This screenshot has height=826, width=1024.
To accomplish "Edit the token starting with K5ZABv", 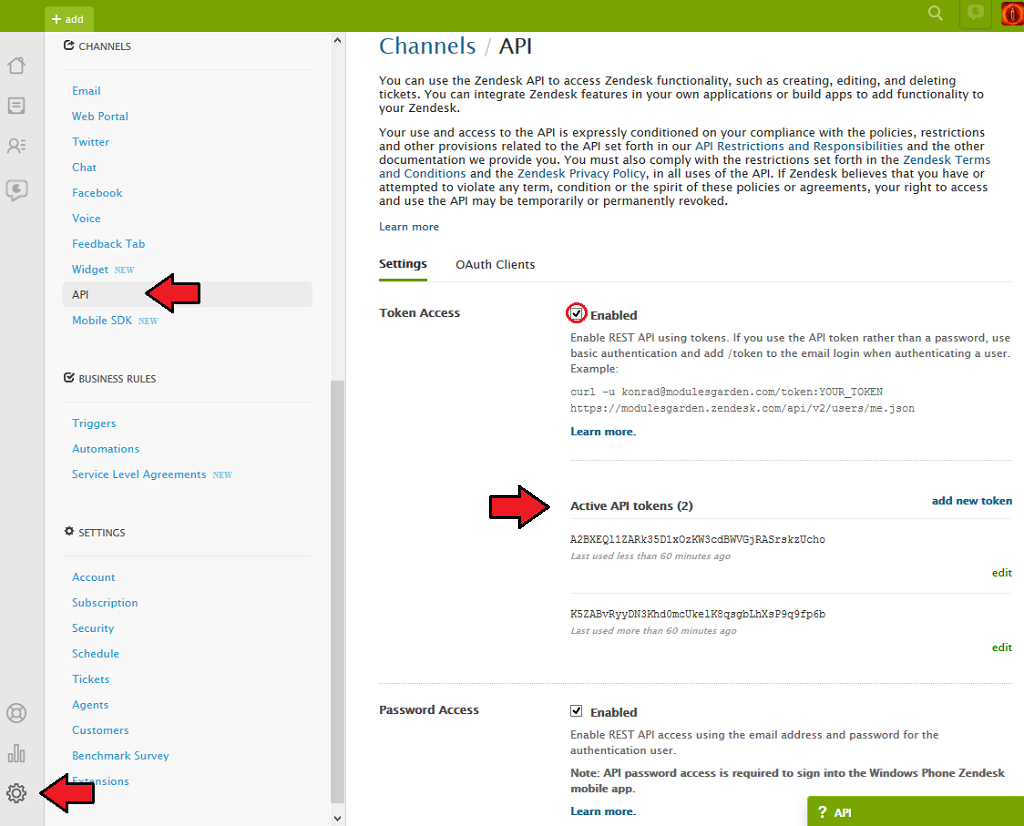I will point(1002,647).
